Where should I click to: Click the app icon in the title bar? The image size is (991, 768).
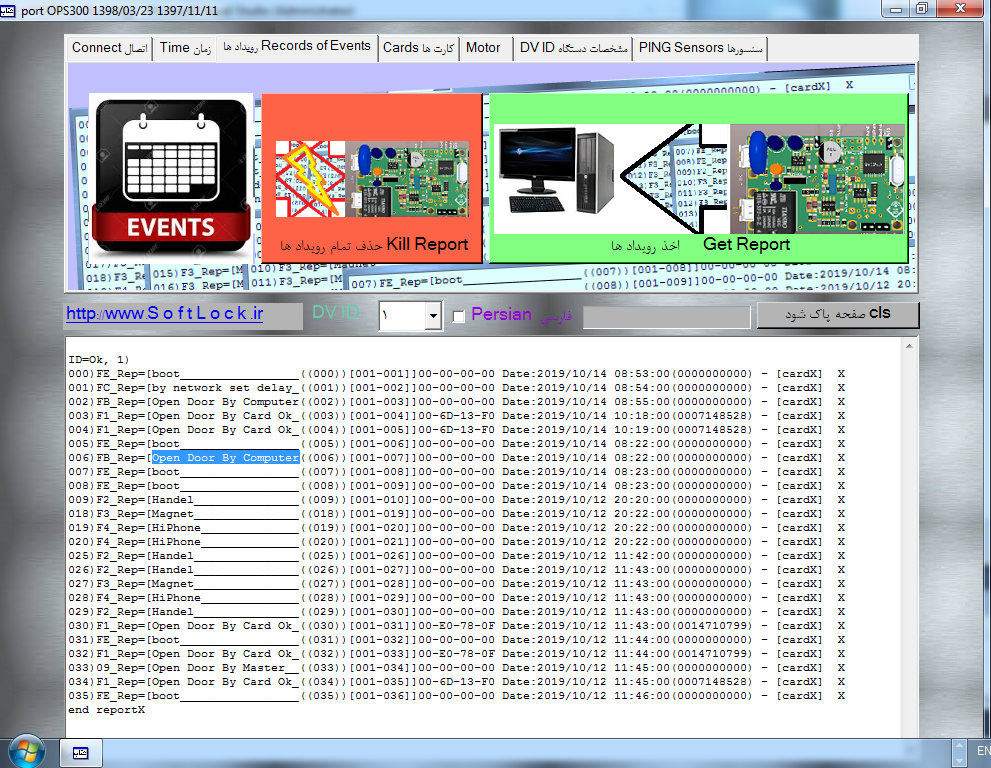pyautogui.click(x=9, y=9)
